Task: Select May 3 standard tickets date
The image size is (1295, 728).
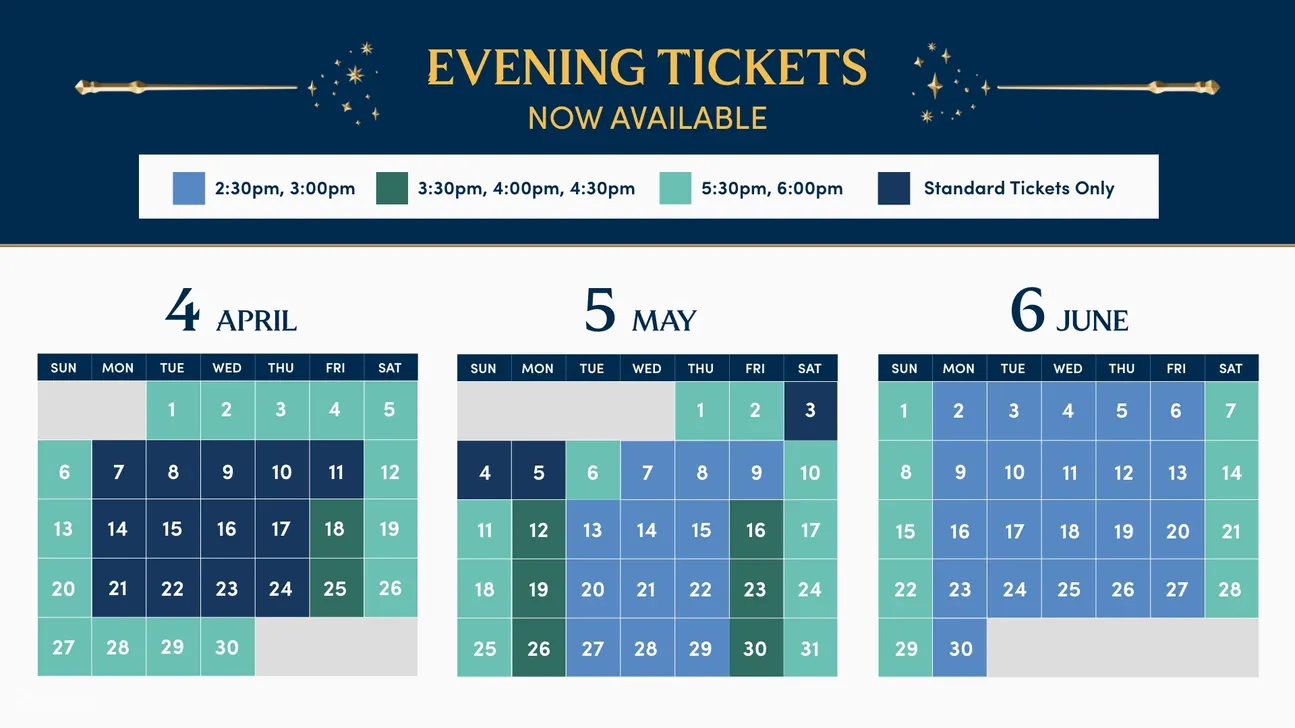Action: coord(810,410)
